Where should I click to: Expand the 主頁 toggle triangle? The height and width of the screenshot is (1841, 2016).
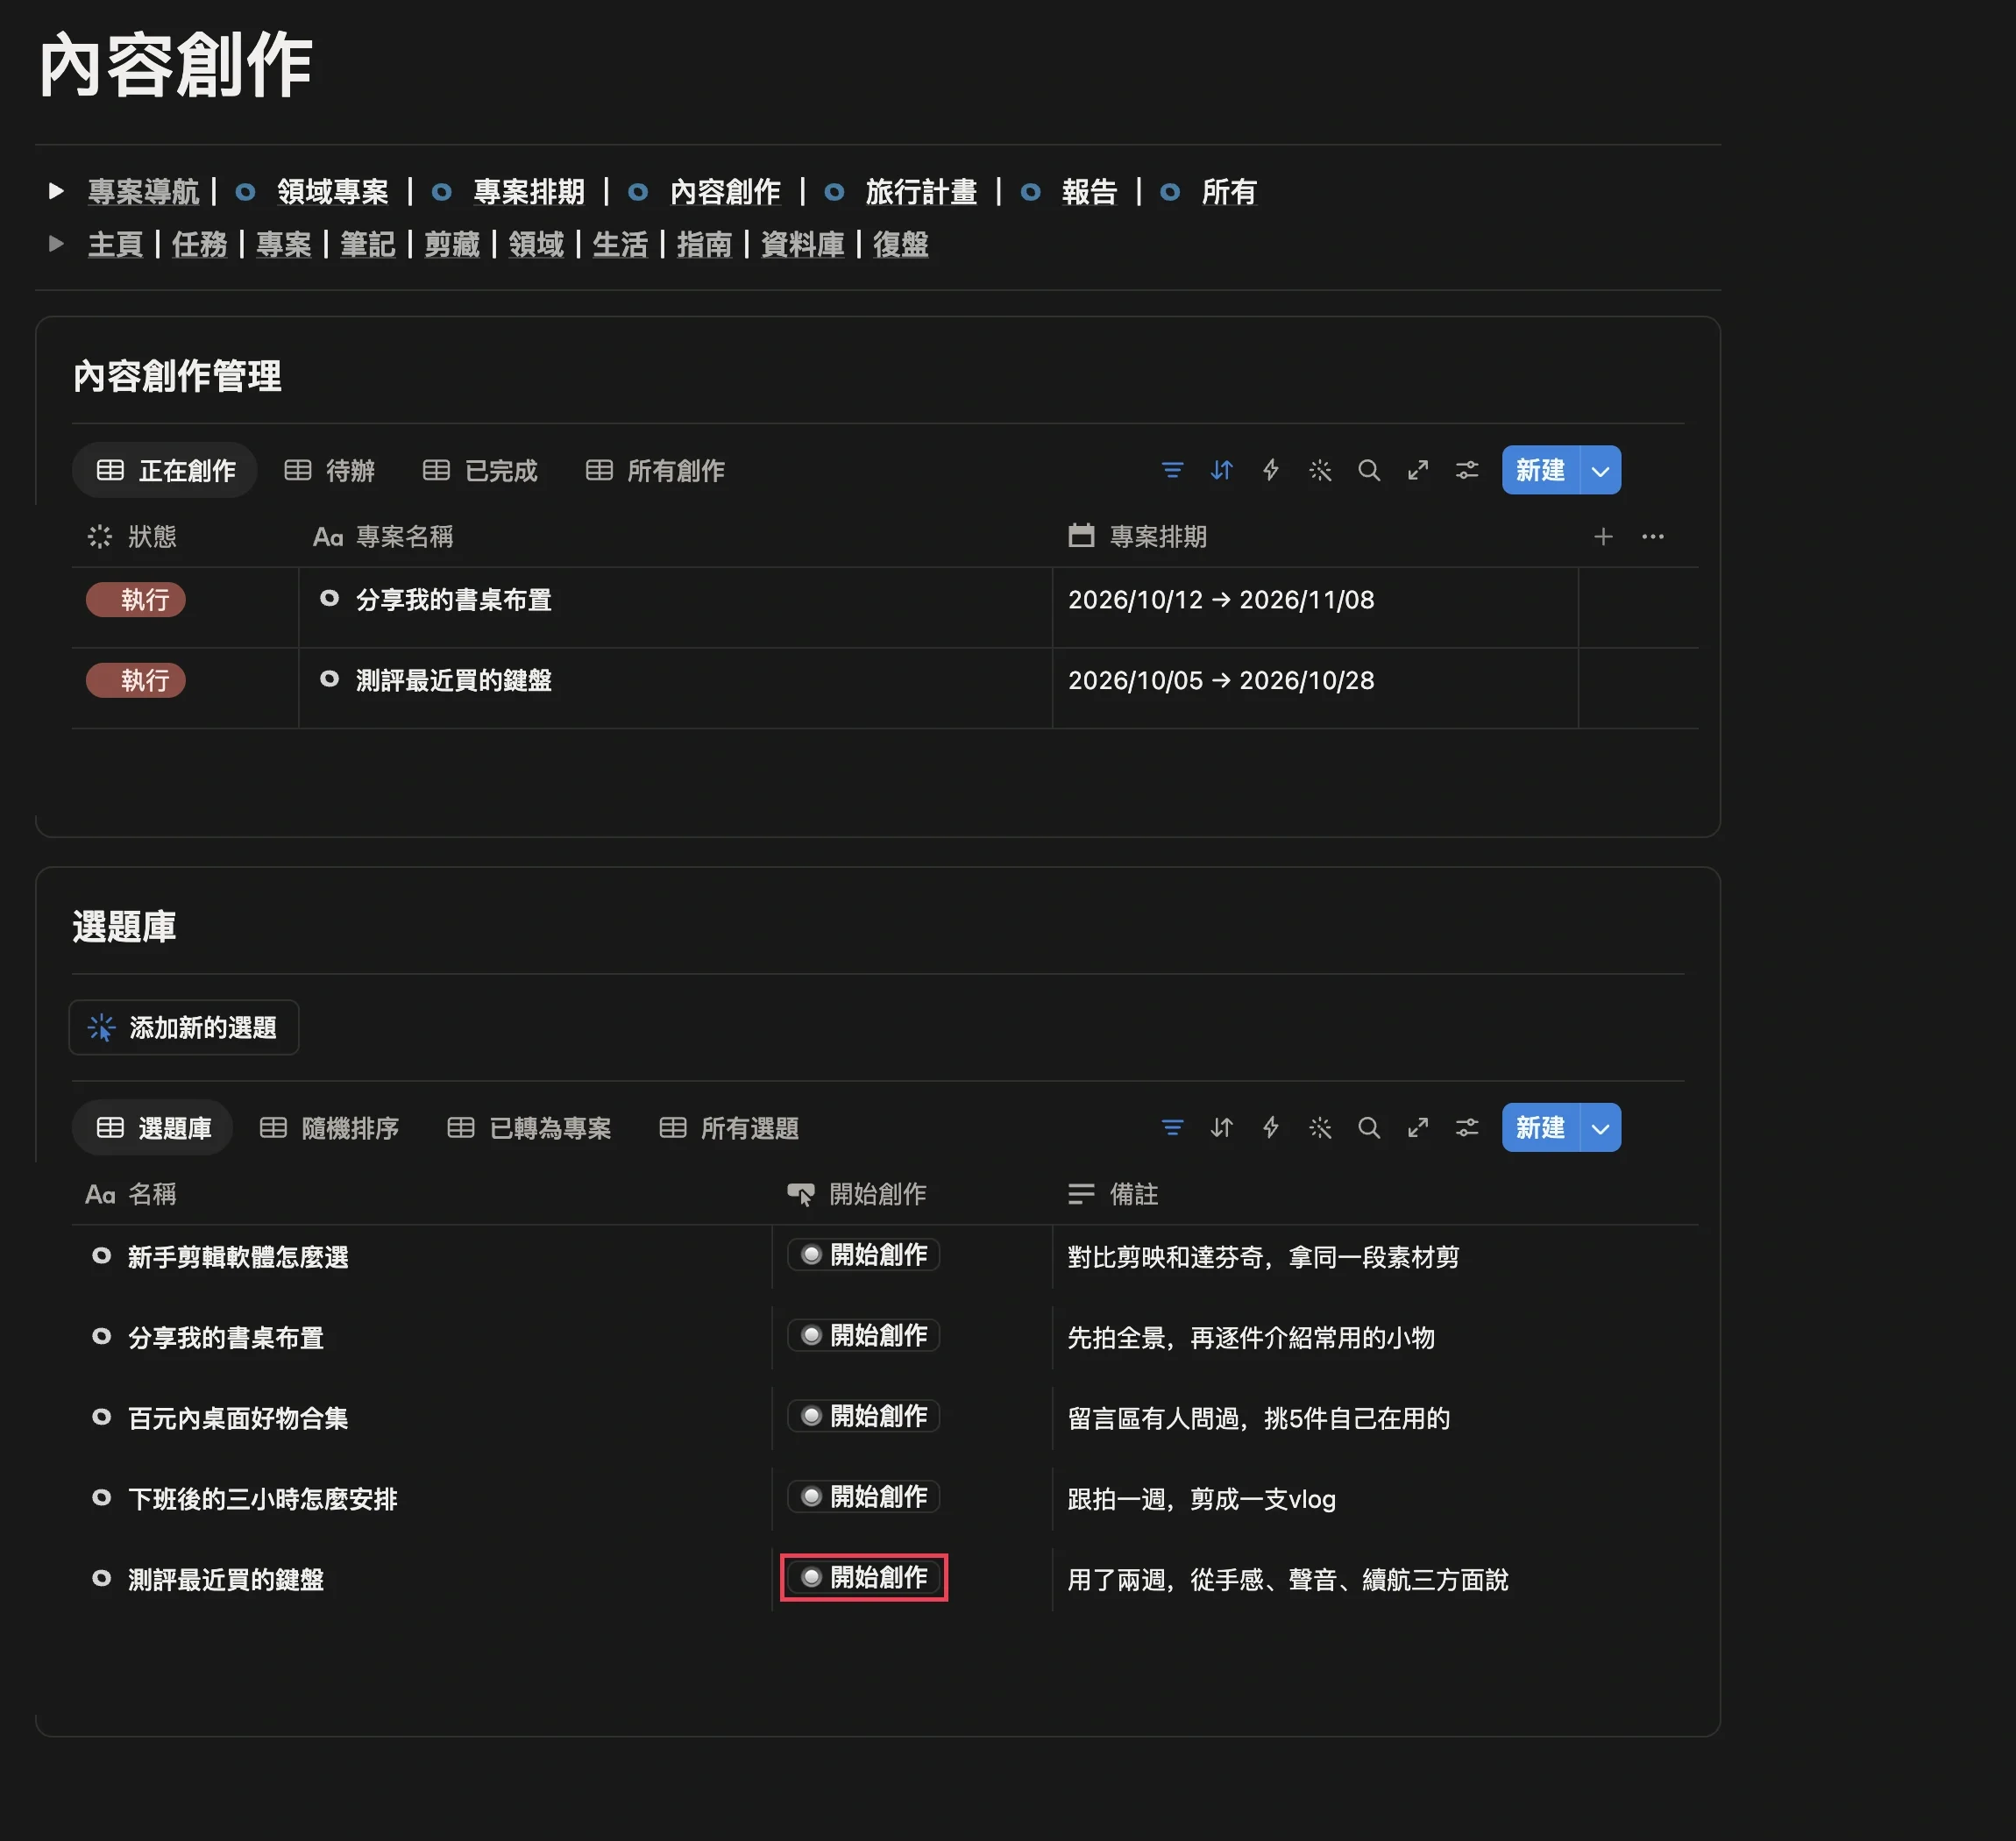(x=57, y=244)
